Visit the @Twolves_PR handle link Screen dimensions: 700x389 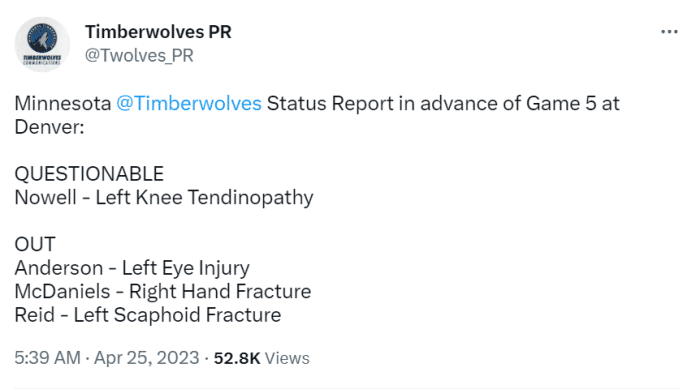139,56
